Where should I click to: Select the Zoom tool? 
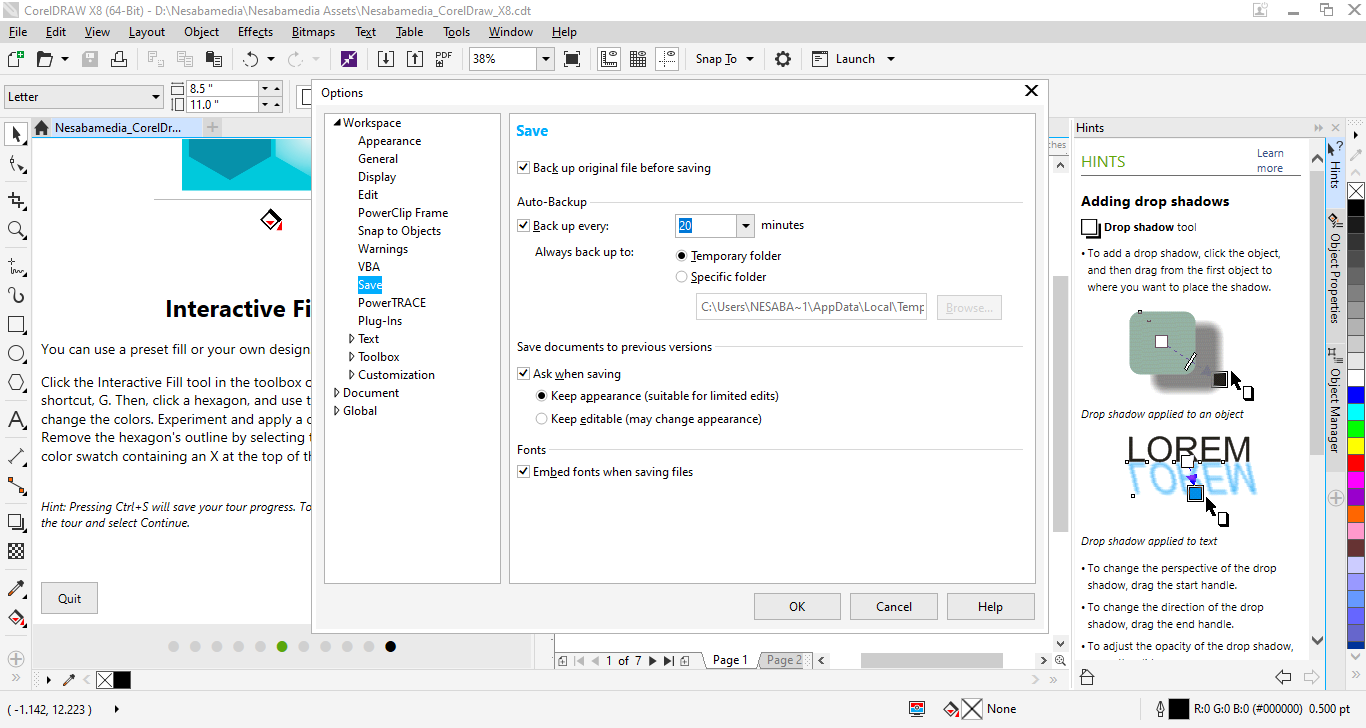(16, 231)
